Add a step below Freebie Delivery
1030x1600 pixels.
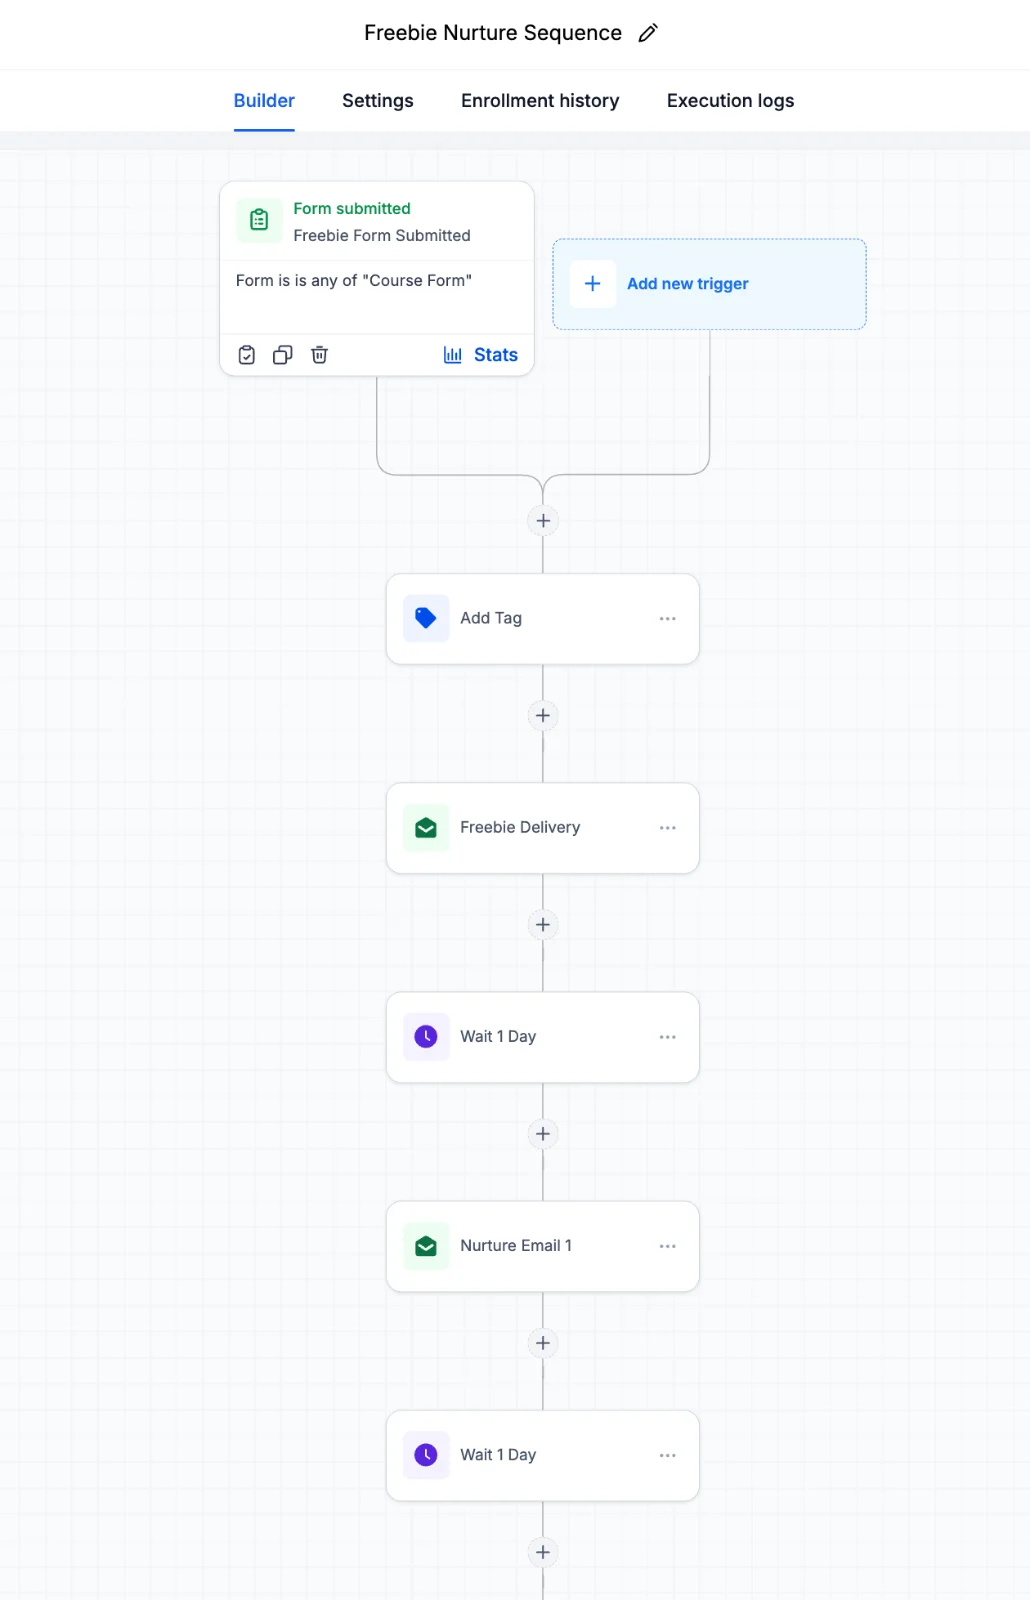tap(543, 925)
